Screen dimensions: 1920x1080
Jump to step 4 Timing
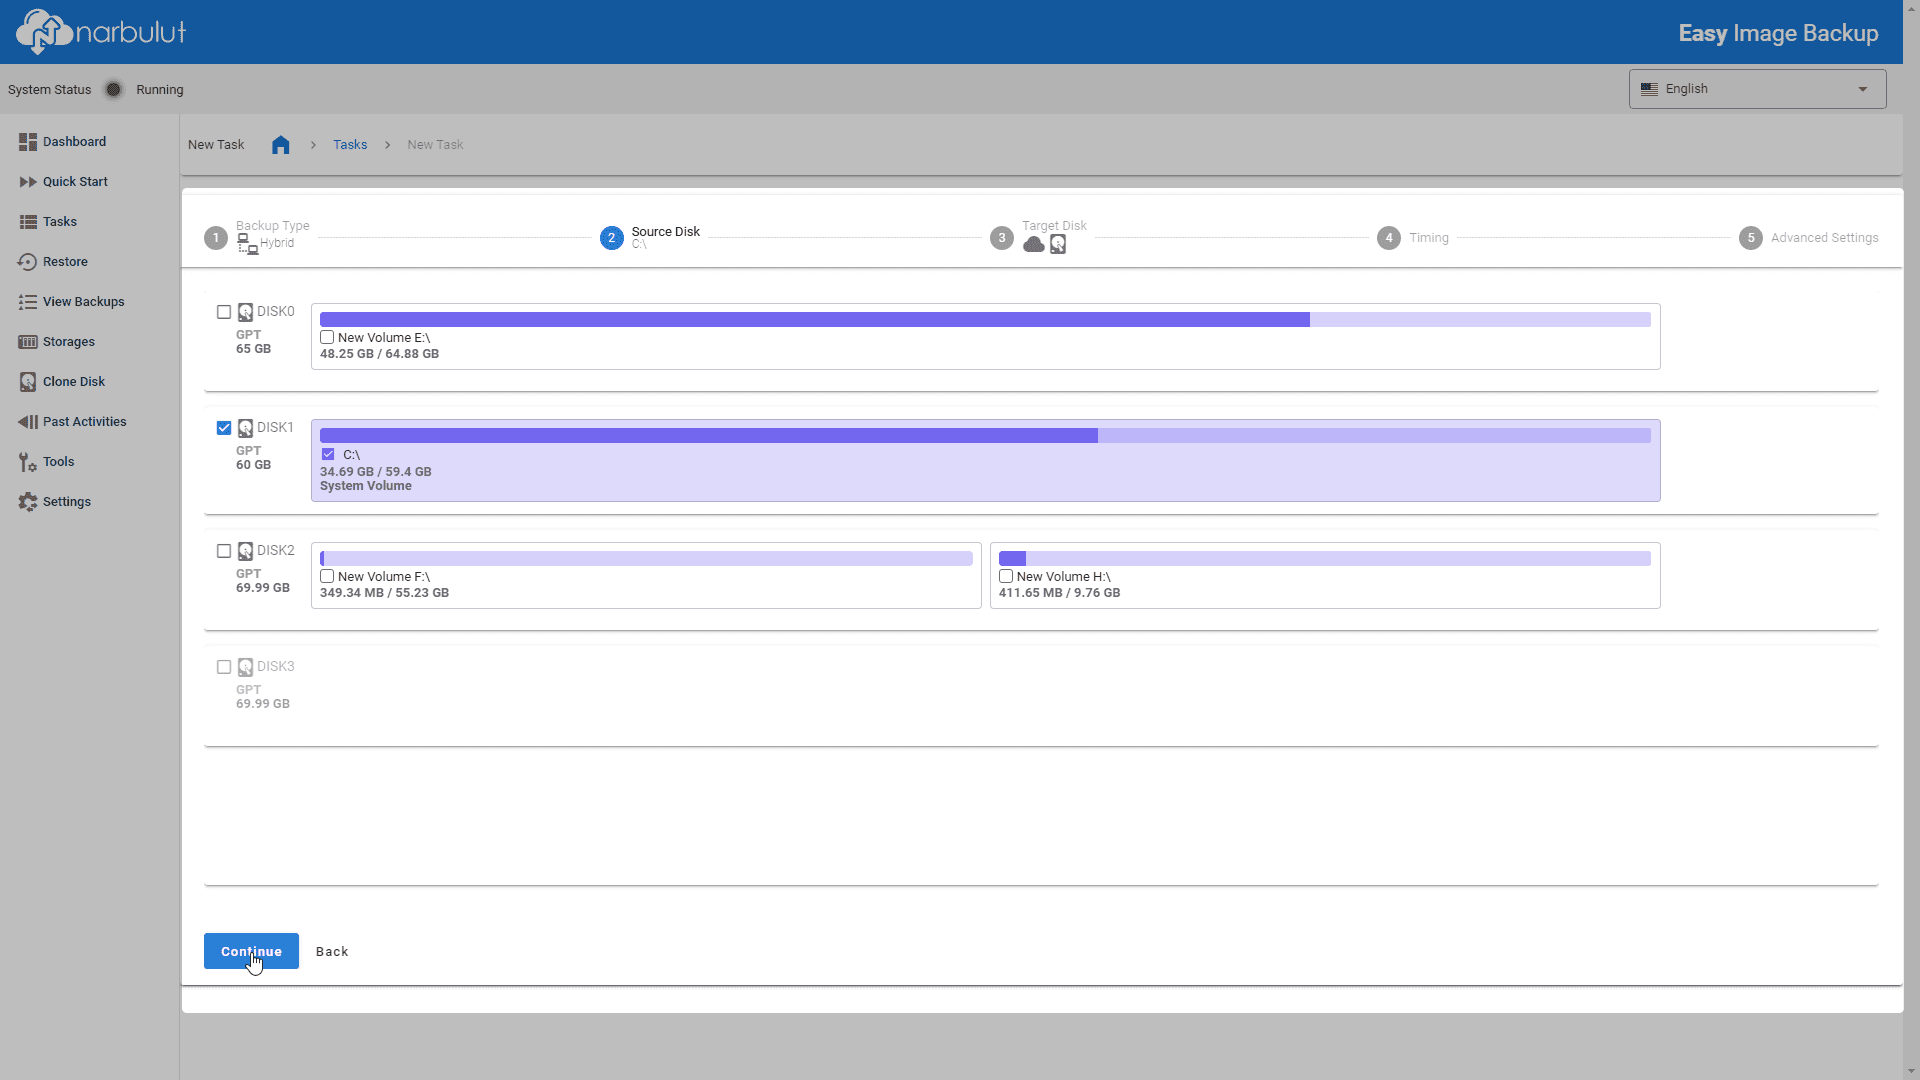point(1413,238)
